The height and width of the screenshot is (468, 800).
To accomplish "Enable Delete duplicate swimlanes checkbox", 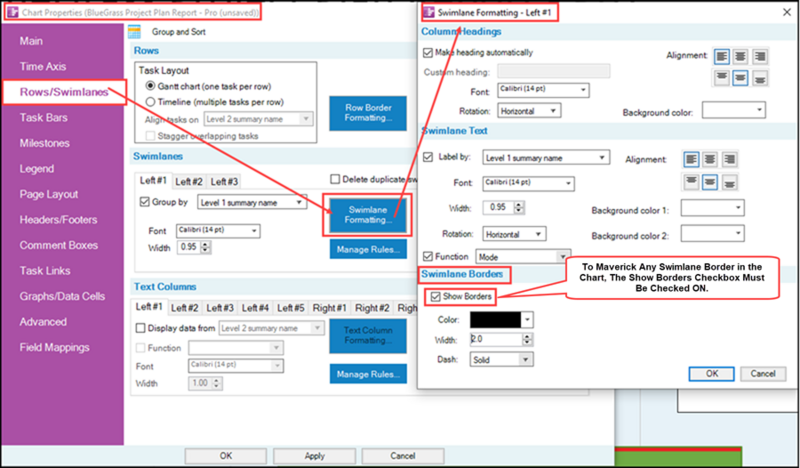I will (335, 179).
